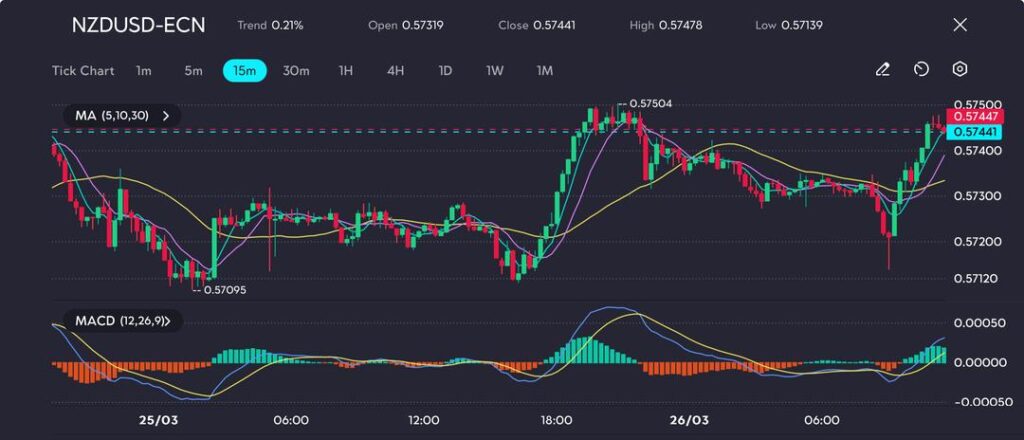Expand the MA (5,10,30) indicator settings
The width and height of the screenshot is (1024, 440).
166,116
